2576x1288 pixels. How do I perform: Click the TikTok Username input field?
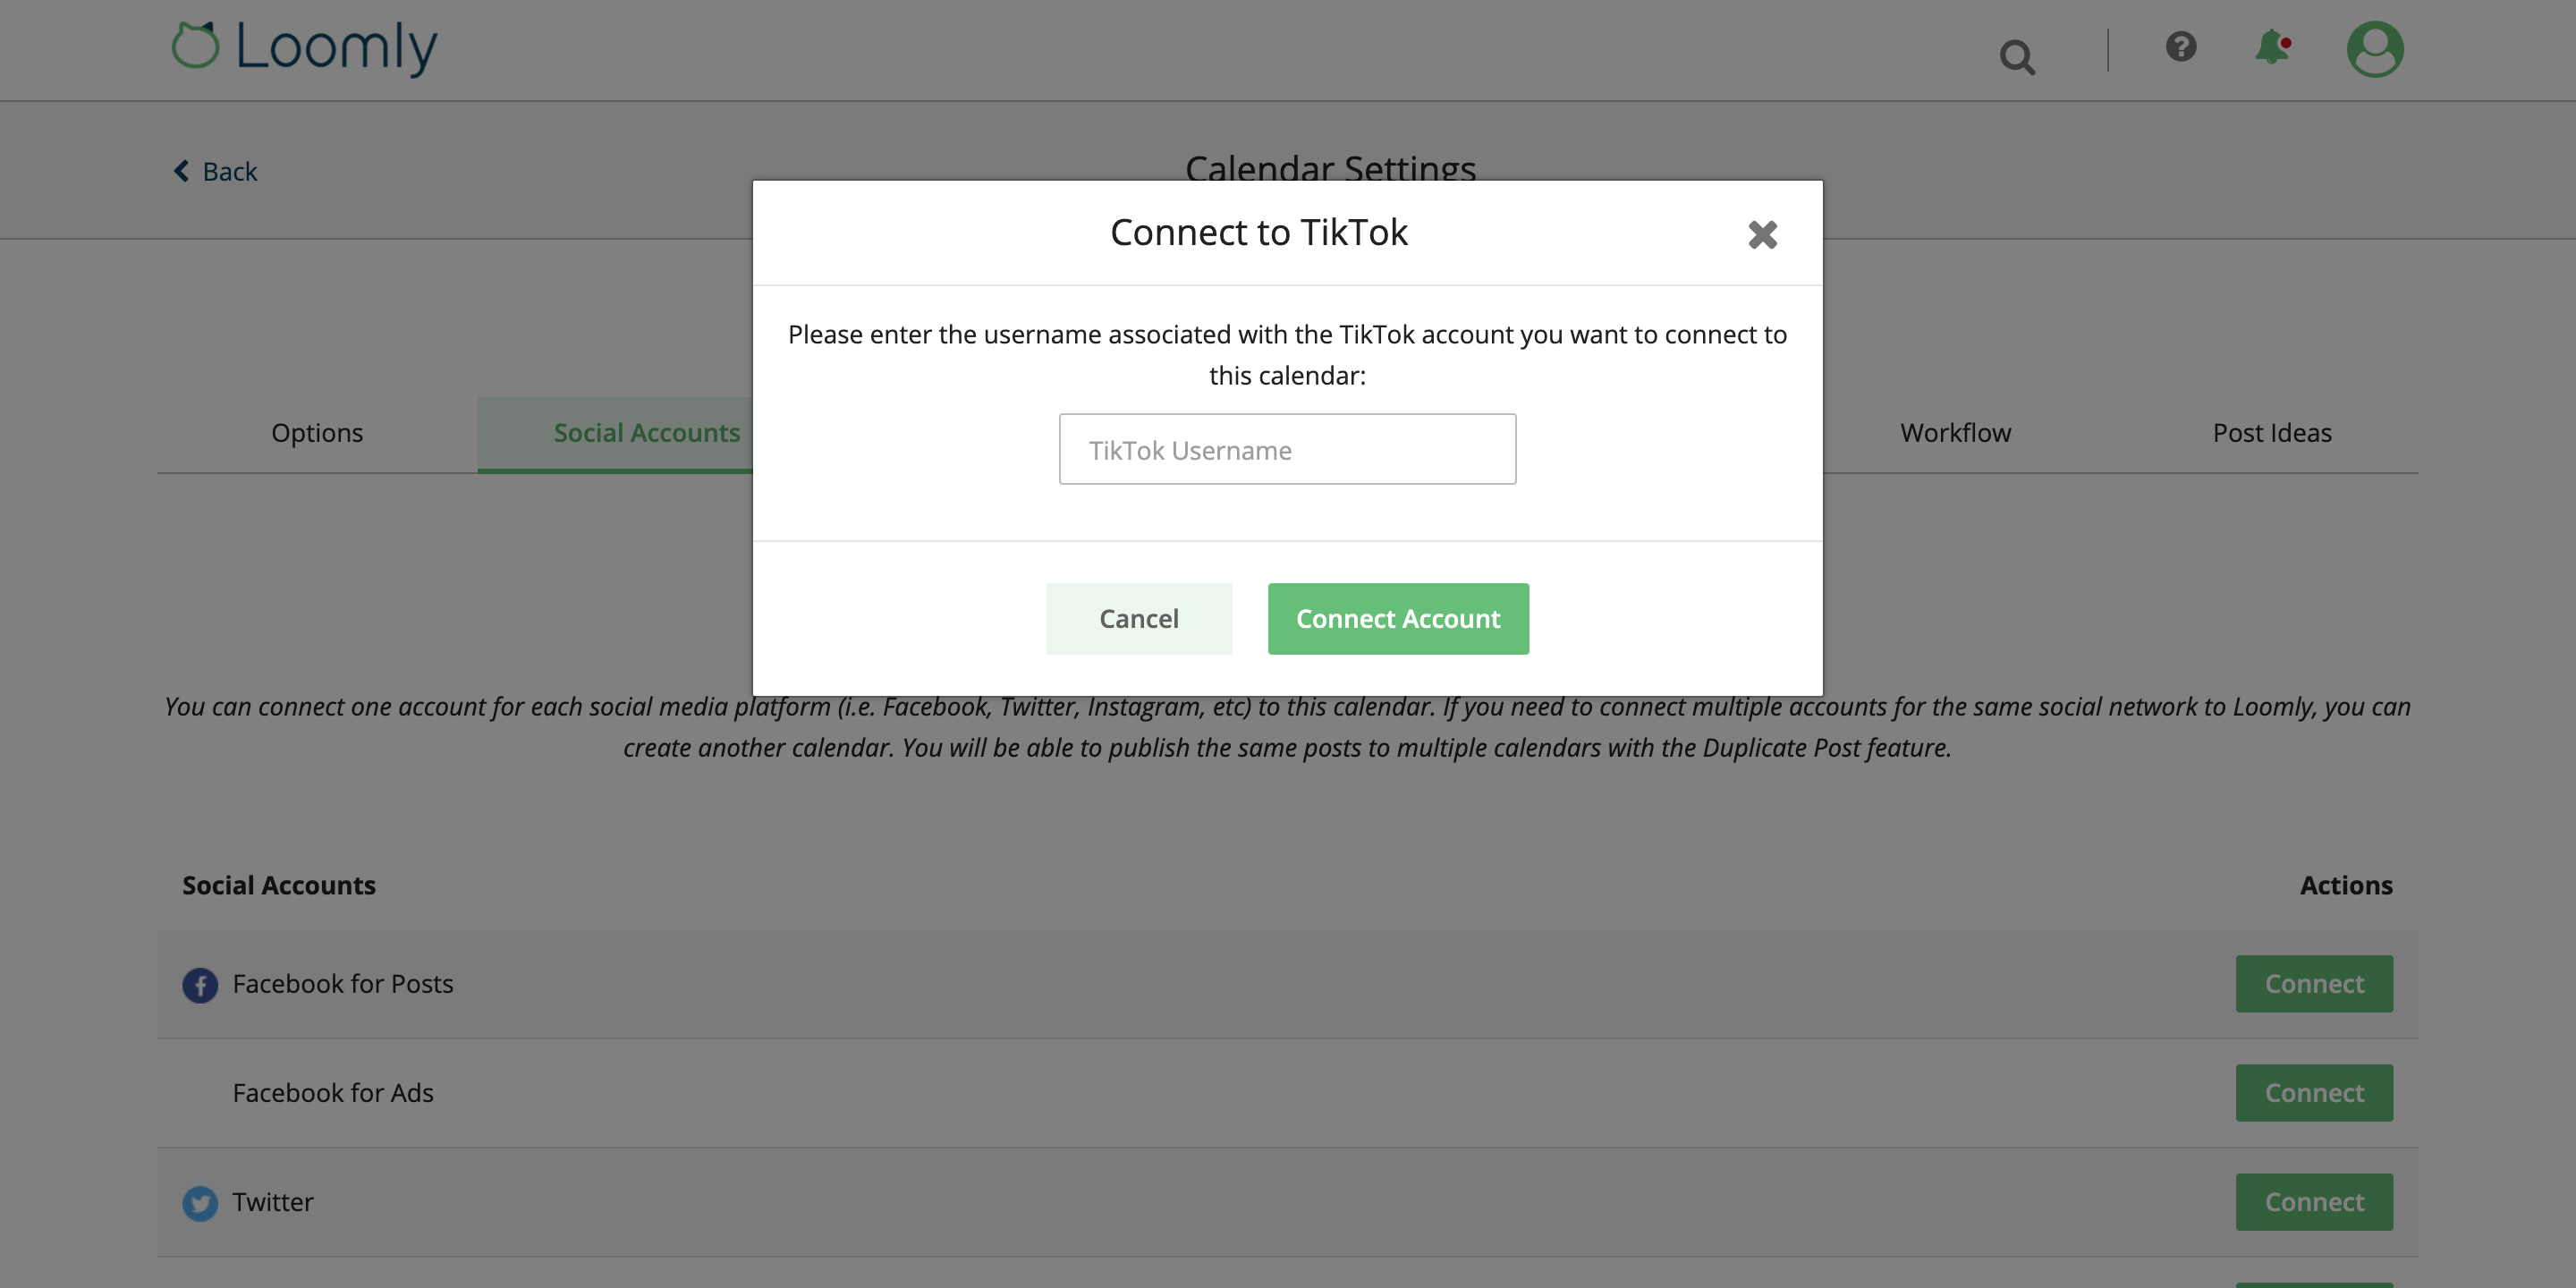[1287, 449]
